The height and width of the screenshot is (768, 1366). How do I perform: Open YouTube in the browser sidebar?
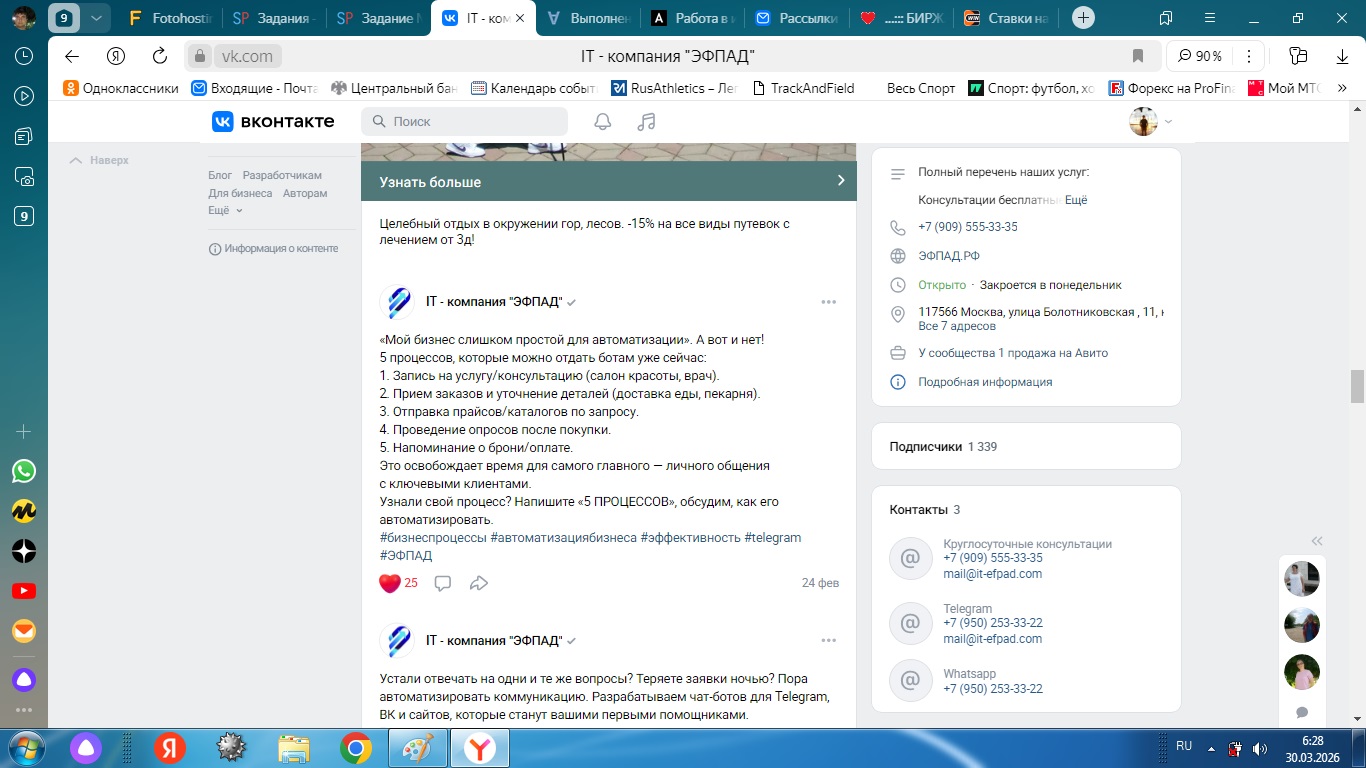click(24, 591)
